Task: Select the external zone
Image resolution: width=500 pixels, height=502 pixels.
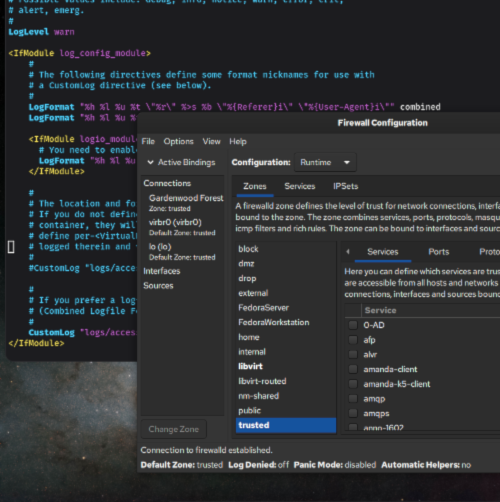Action: click(286, 293)
